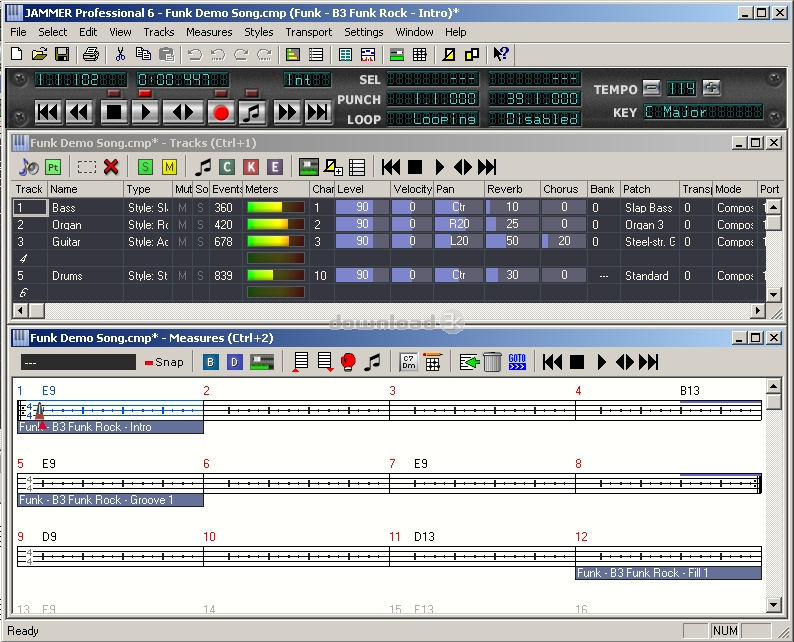This screenshot has height=642, width=794.
Task: Mute the Organ track
Action: tap(182, 225)
